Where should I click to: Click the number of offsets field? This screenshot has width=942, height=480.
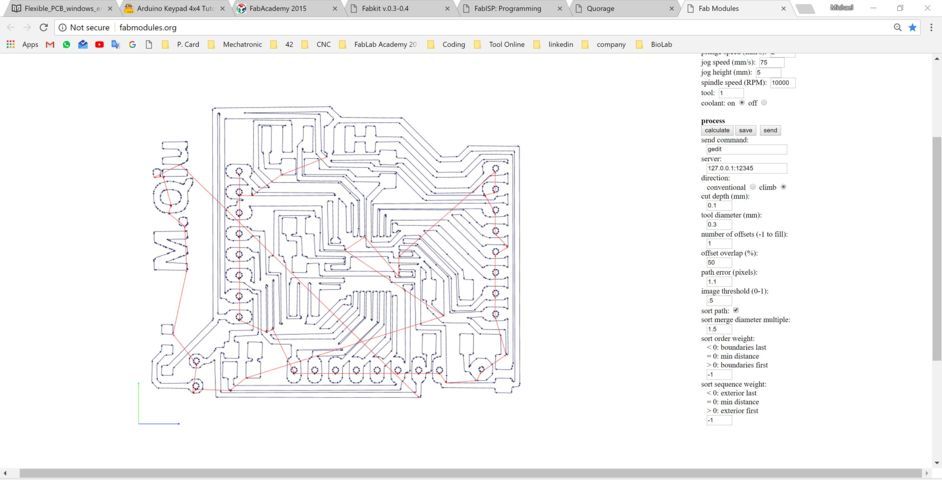(719, 244)
